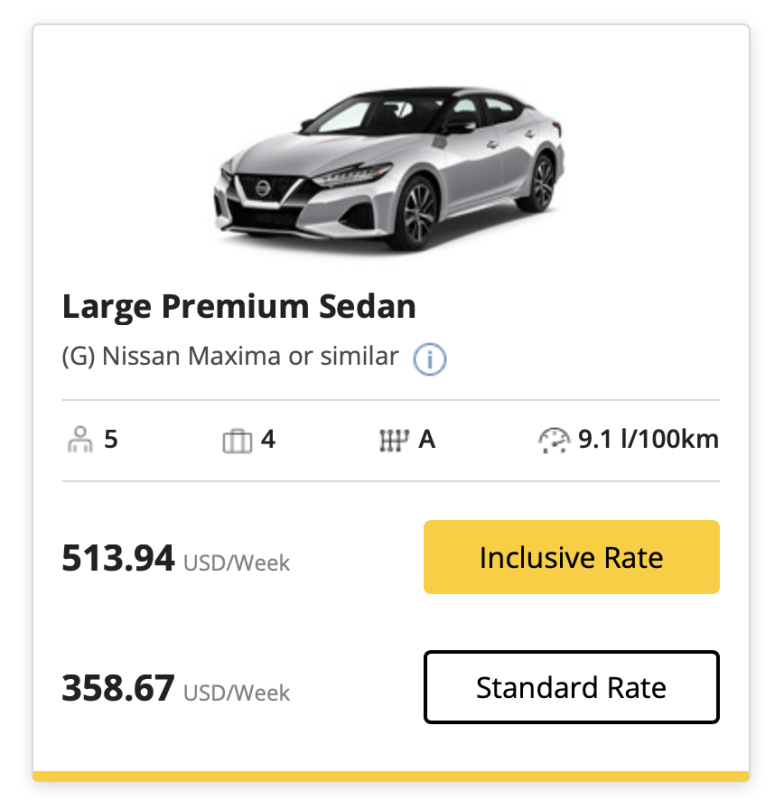Image resolution: width=784 pixels, height=800 pixels.
Task: Click the luggage suitcase icon
Action: pos(236,440)
